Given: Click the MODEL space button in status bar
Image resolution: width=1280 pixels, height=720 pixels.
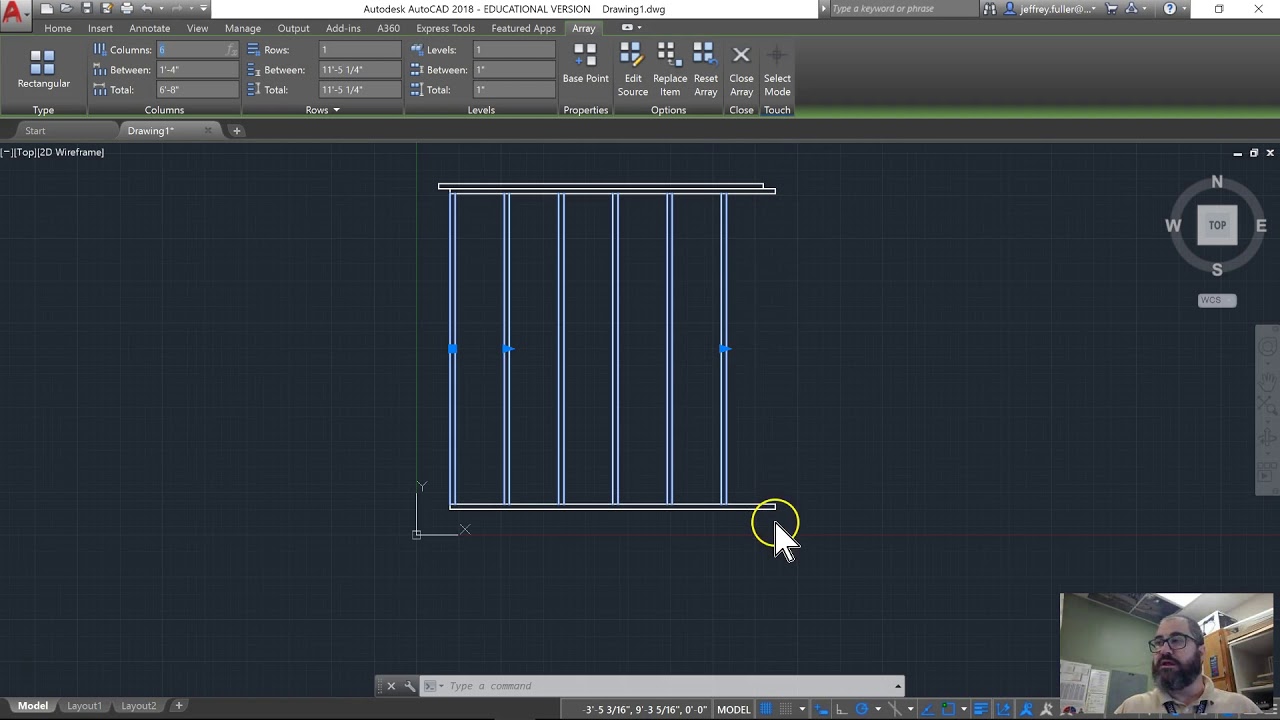Looking at the screenshot, I should [733, 709].
